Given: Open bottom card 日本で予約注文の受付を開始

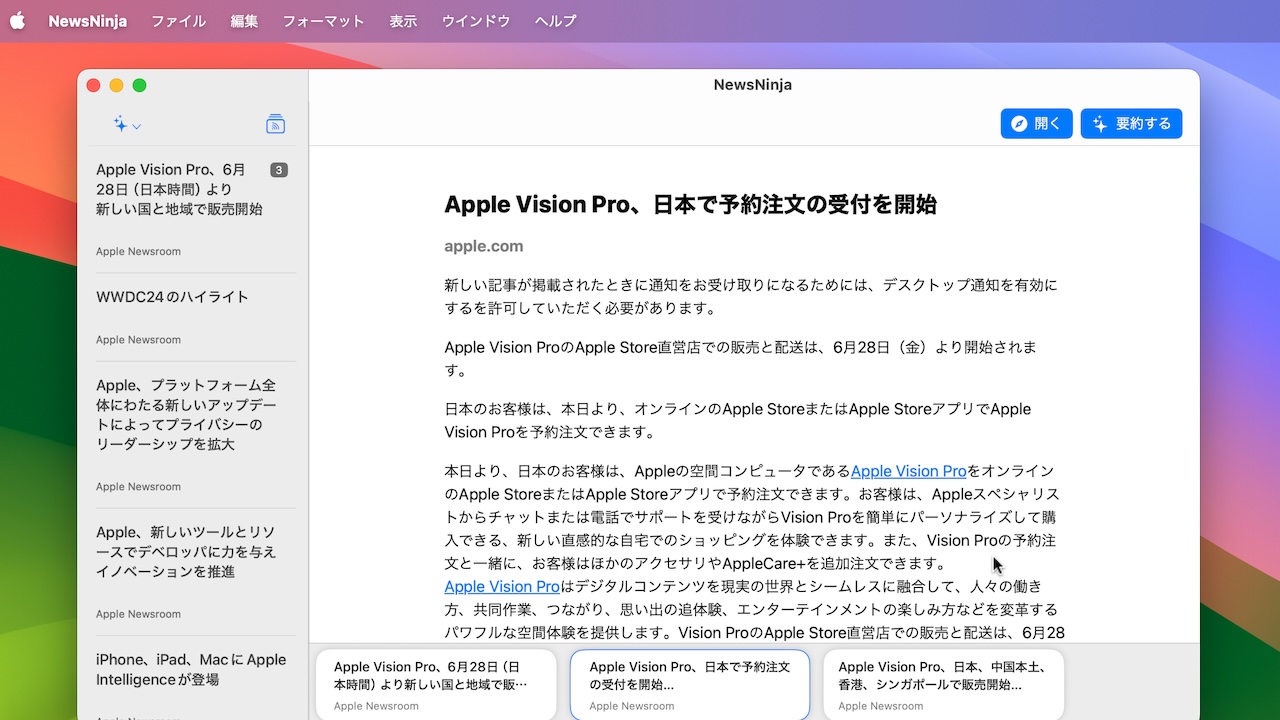Looking at the screenshot, I should pos(690,685).
